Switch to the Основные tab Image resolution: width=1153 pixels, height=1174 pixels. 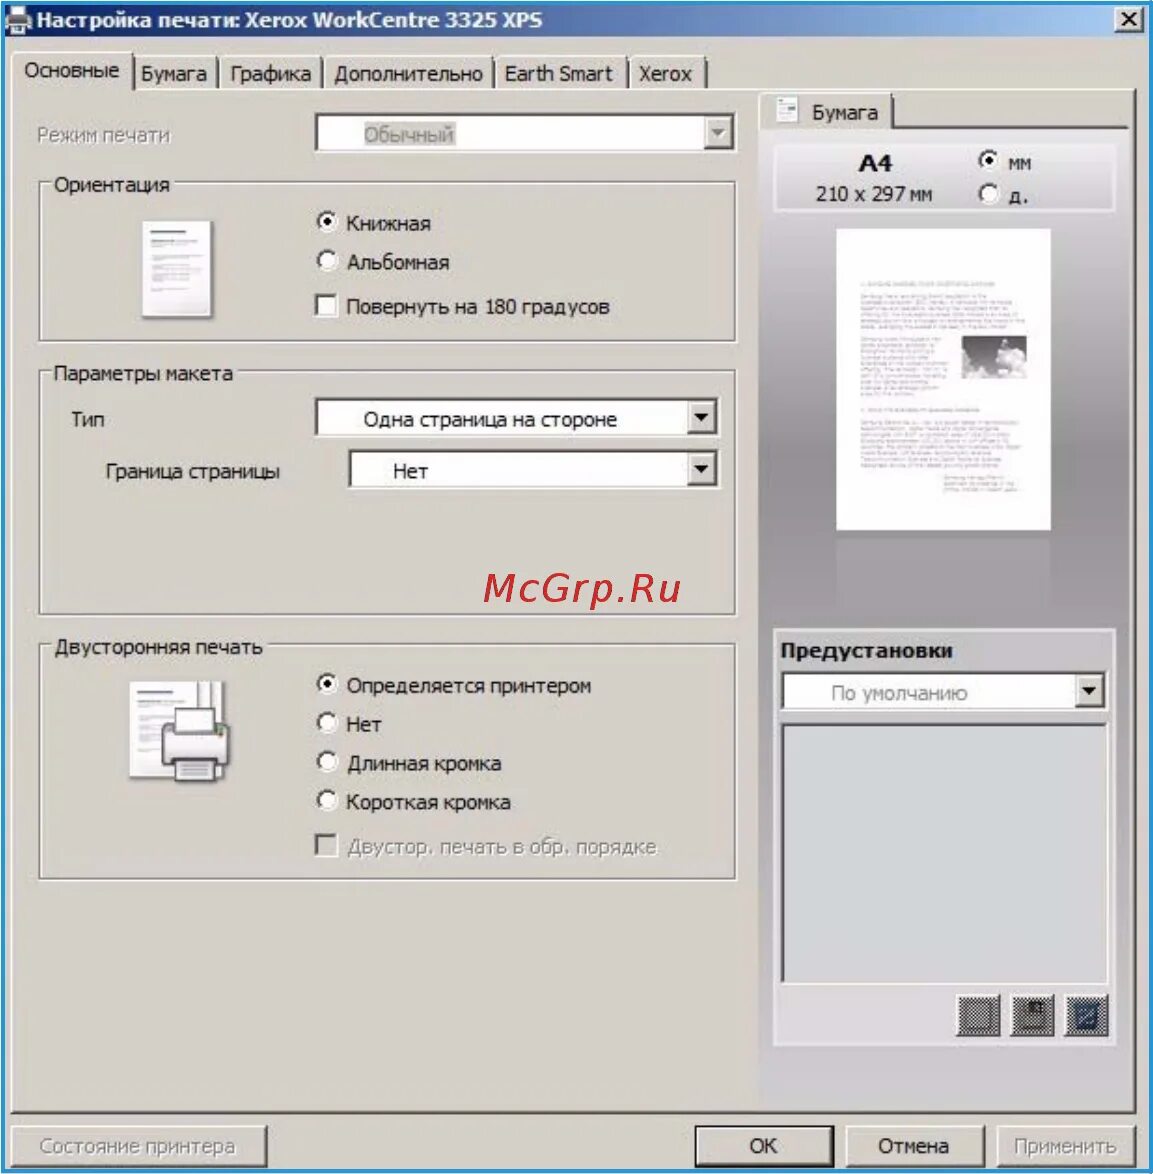click(71, 71)
